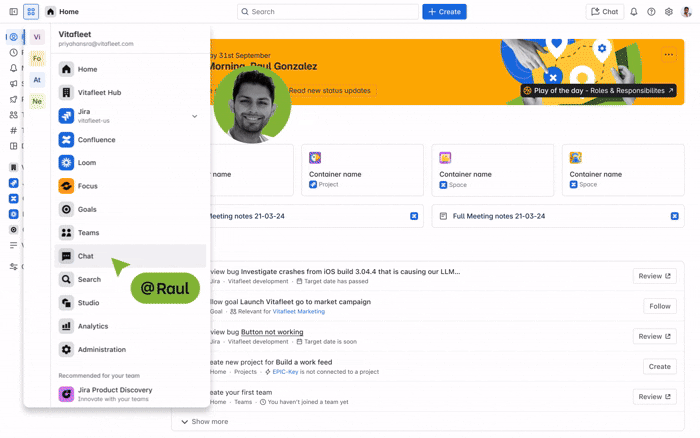The height and width of the screenshot is (438, 700).
Task: Launch Loom from the switcher menu
Action: point(87,163)
